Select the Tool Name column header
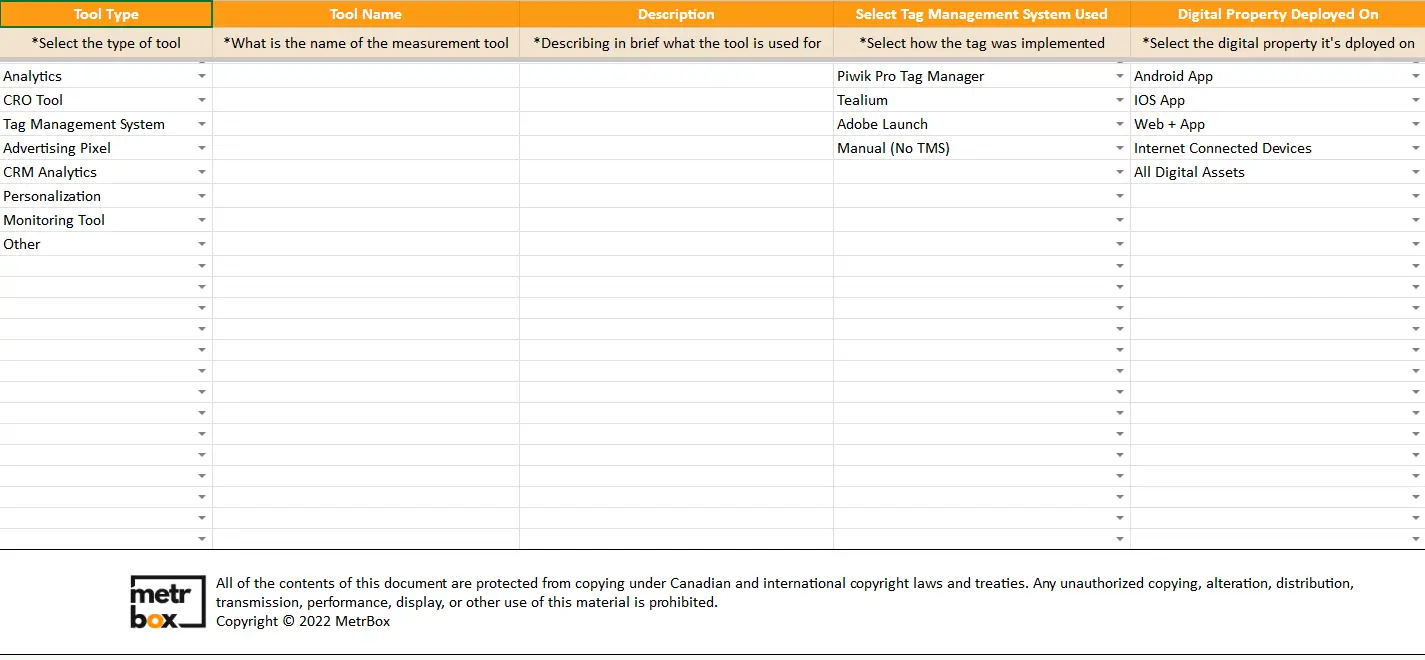This screenshot has width=1425, height=660. [x=366, y=14]
